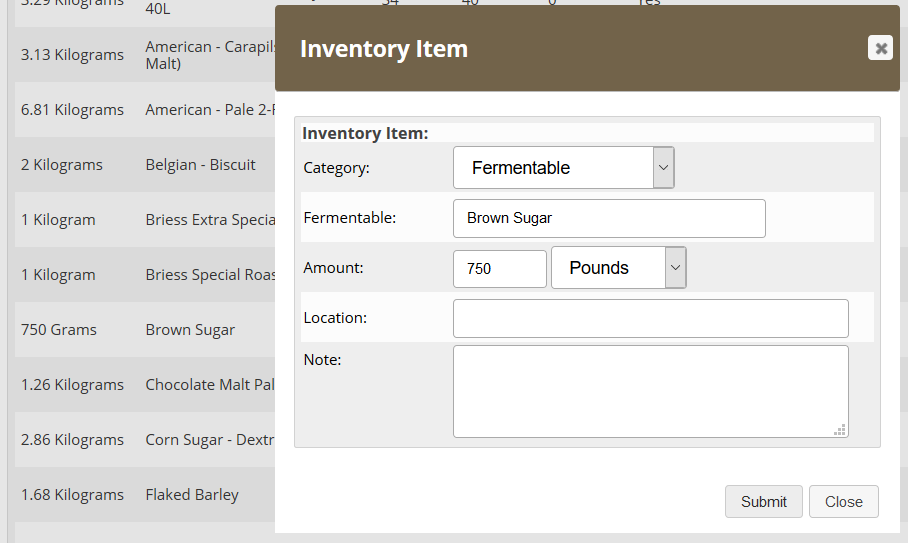
Task: Click the Flaked Barley inventory entry
Action: (192, 495)
